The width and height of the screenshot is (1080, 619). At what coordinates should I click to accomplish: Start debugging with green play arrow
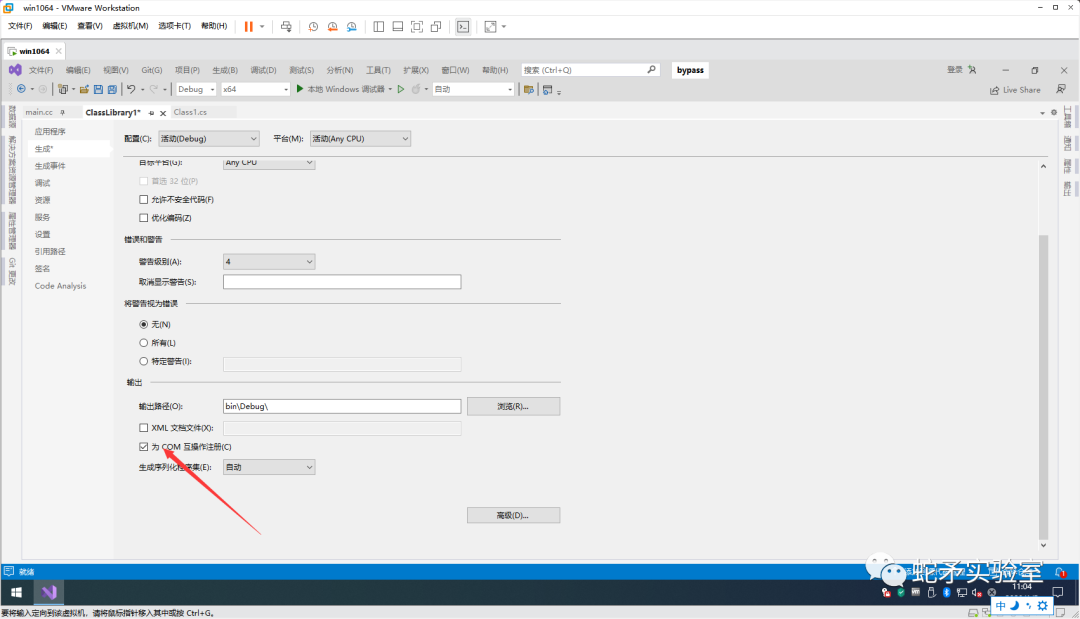[300, 89]
